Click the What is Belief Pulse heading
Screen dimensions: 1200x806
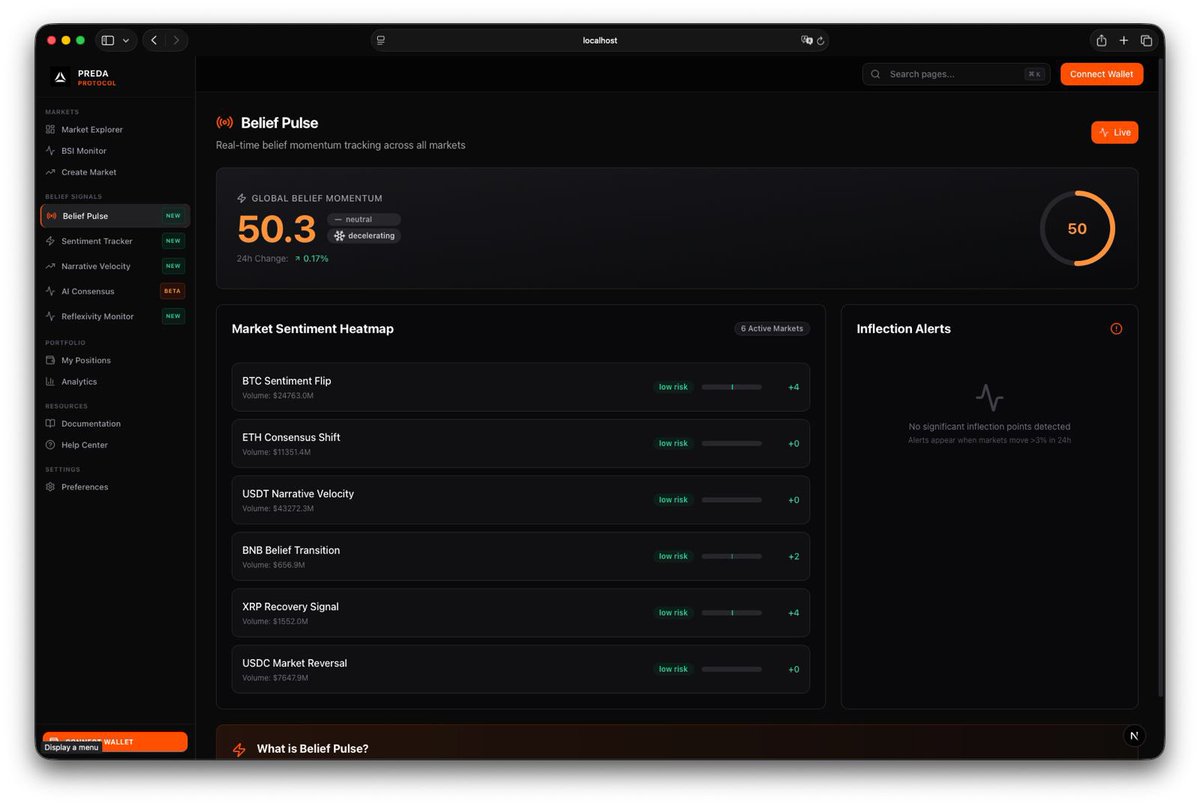click(313, 749)
